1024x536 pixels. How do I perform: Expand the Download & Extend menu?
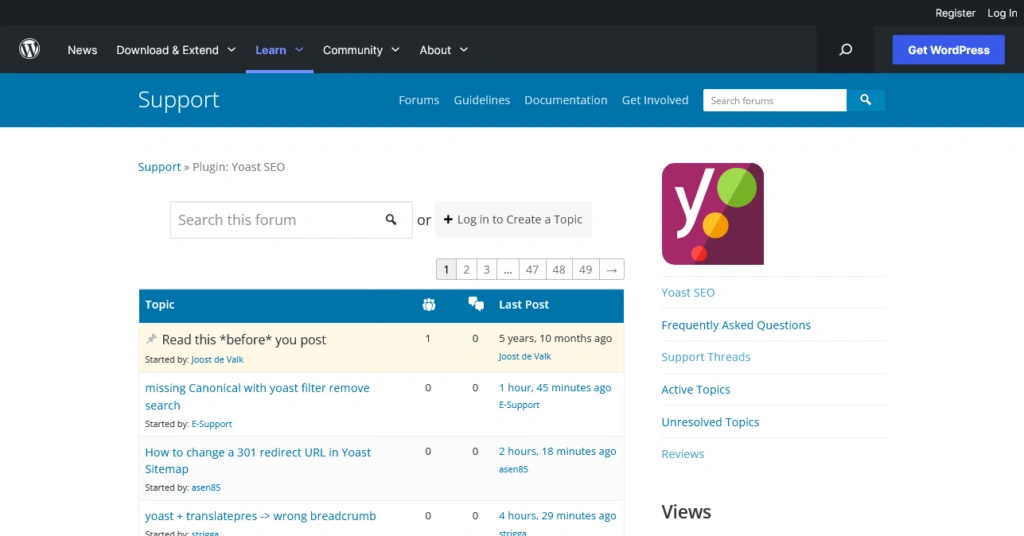[176, 50]
